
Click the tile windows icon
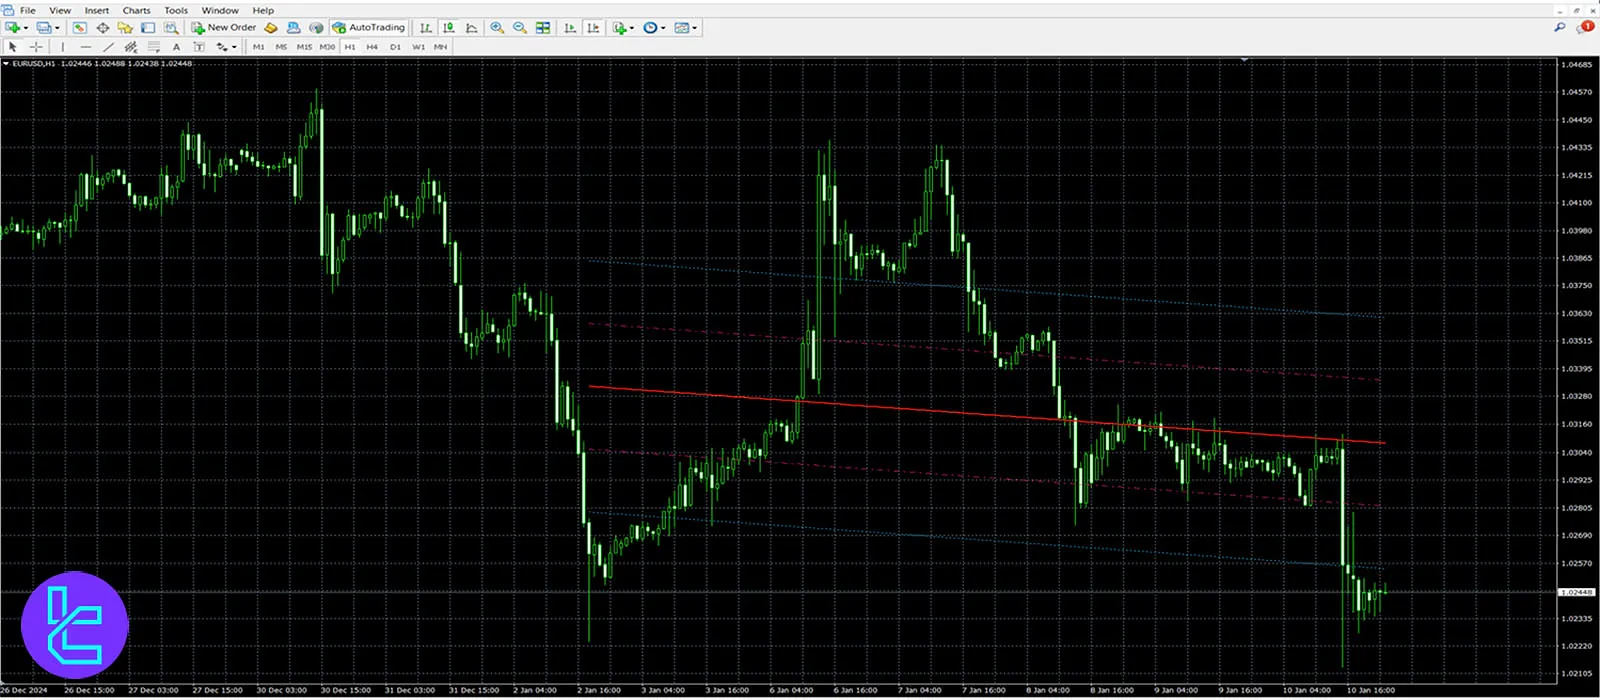[x=543, y=28]
